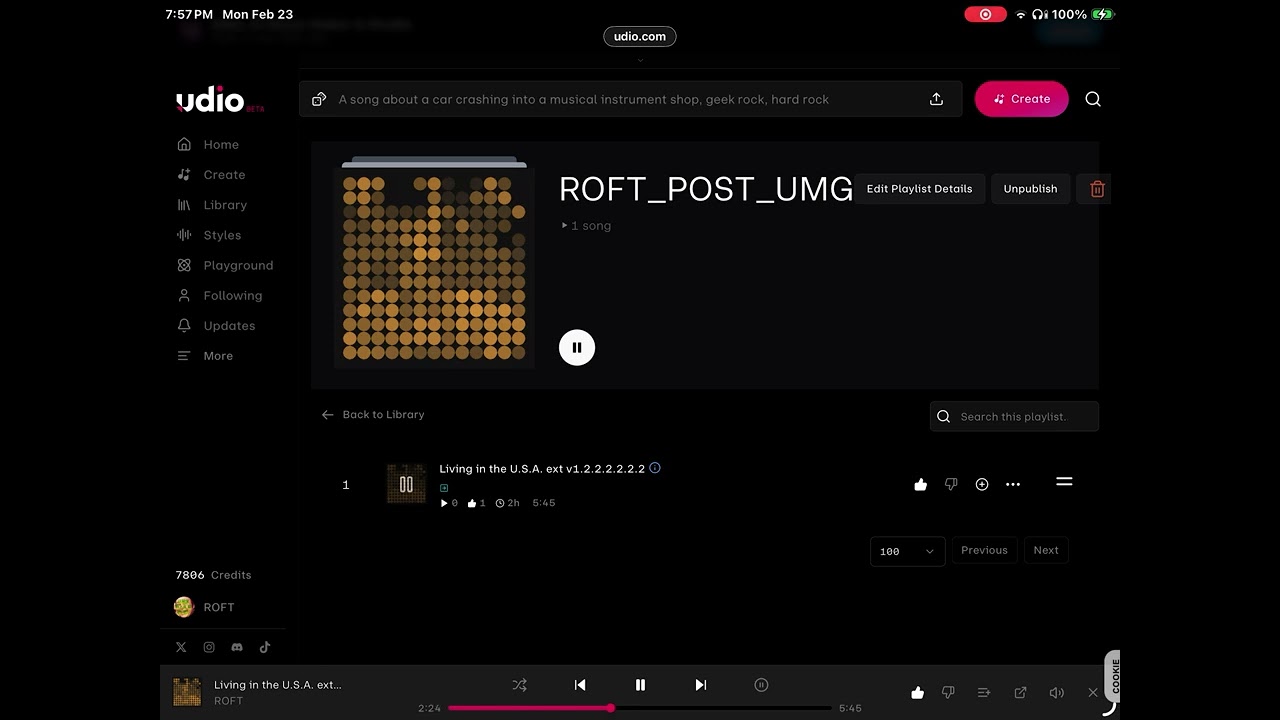
Task: Click the red screen recording indicator
Action: (985, 14)
